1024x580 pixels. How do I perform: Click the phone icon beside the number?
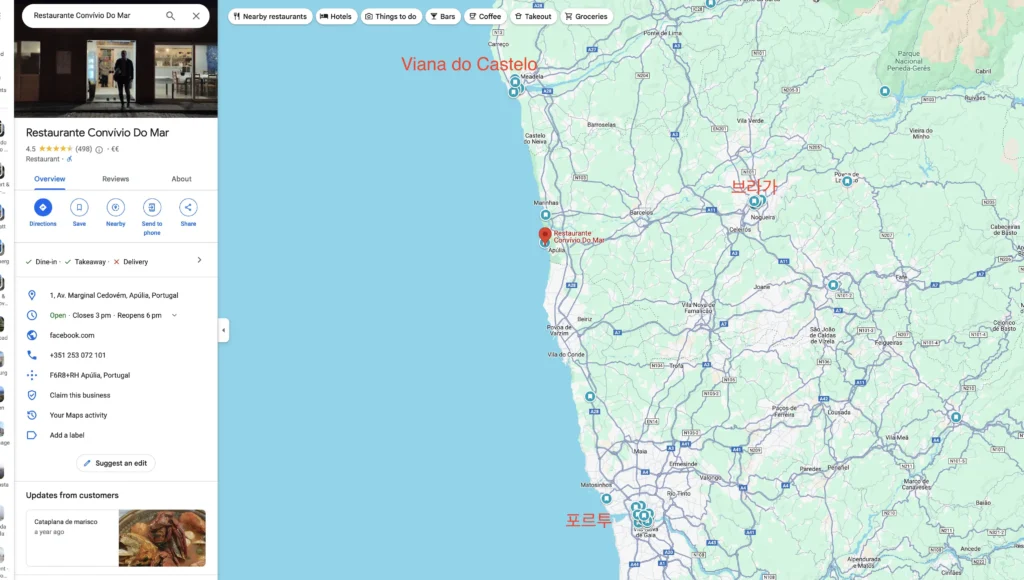[31, 355]
